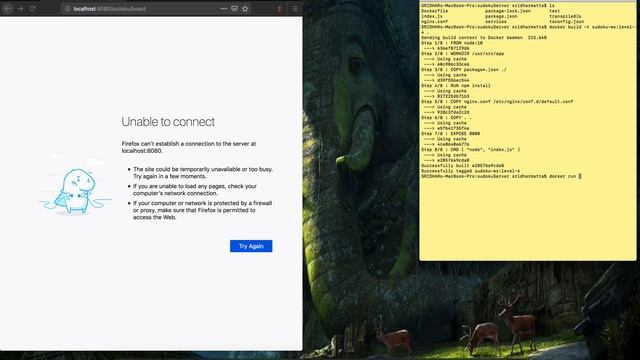Open Firefox hamburger menu
This screenshot has width=640, height=360.
(x=295, y=9)
